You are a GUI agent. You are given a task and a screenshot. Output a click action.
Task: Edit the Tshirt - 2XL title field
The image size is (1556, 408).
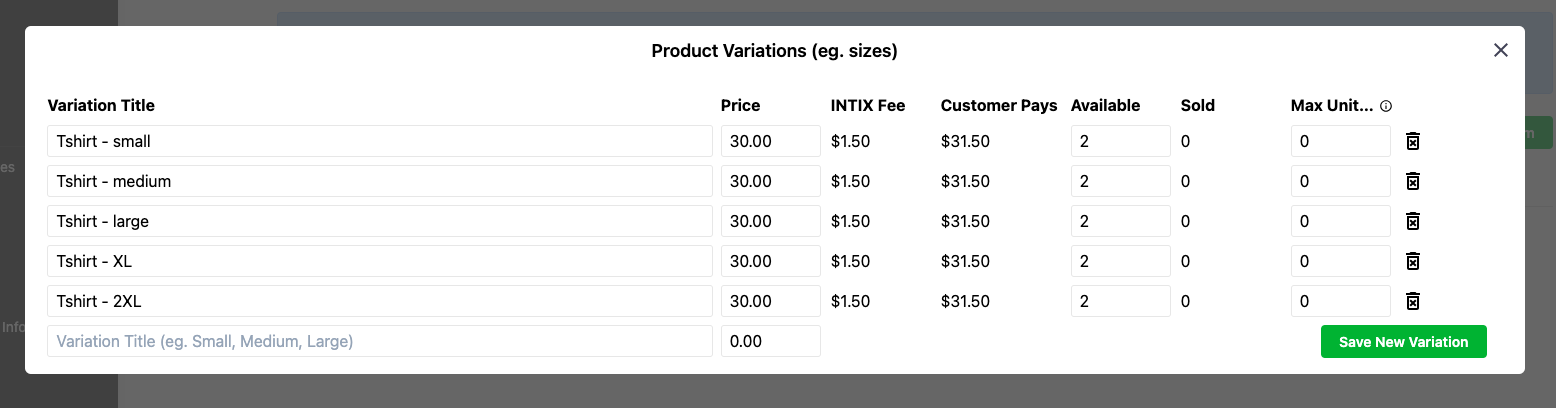[380, 301]
